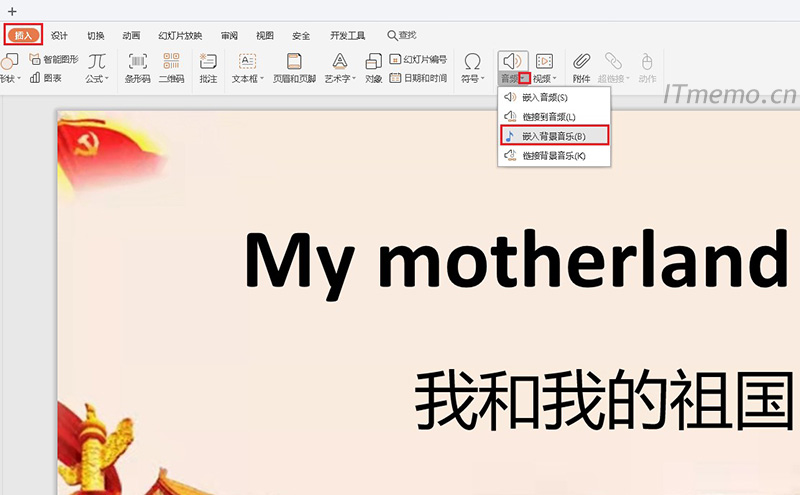Click the 艺术字 WordArt icon
The width and height of the screenshot is (800, 495).
[340, 61]
